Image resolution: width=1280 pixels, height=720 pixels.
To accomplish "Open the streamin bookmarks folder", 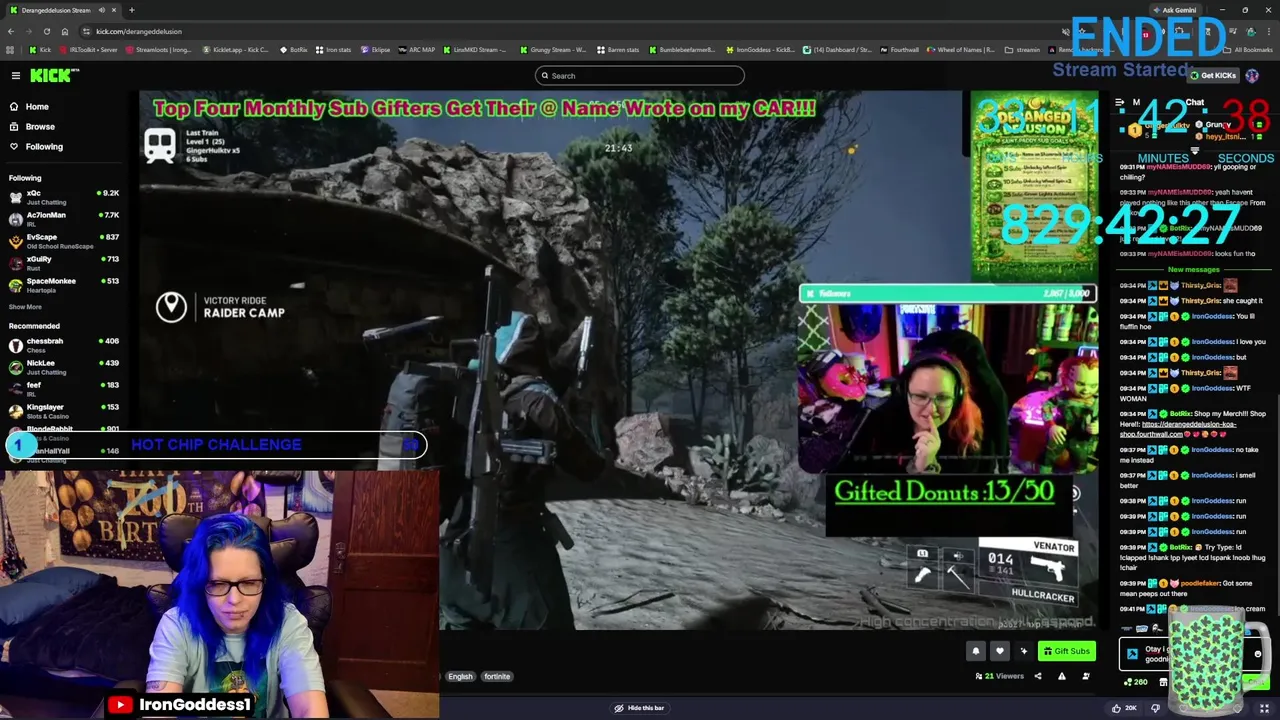I will click(1023, 49).
